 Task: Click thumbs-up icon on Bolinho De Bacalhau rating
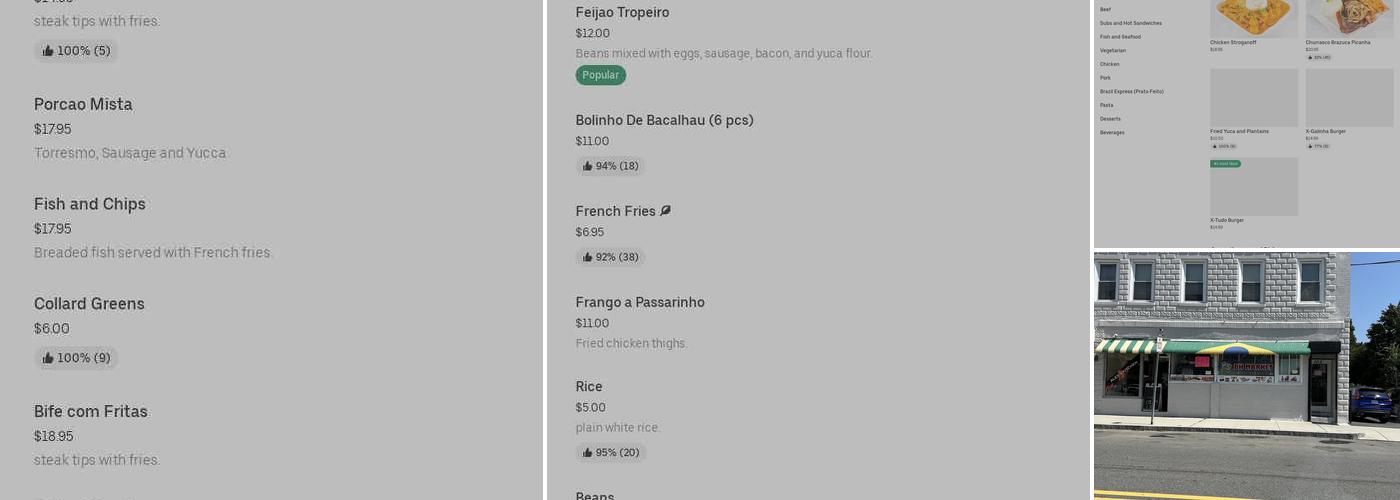[x=588, y=166]
